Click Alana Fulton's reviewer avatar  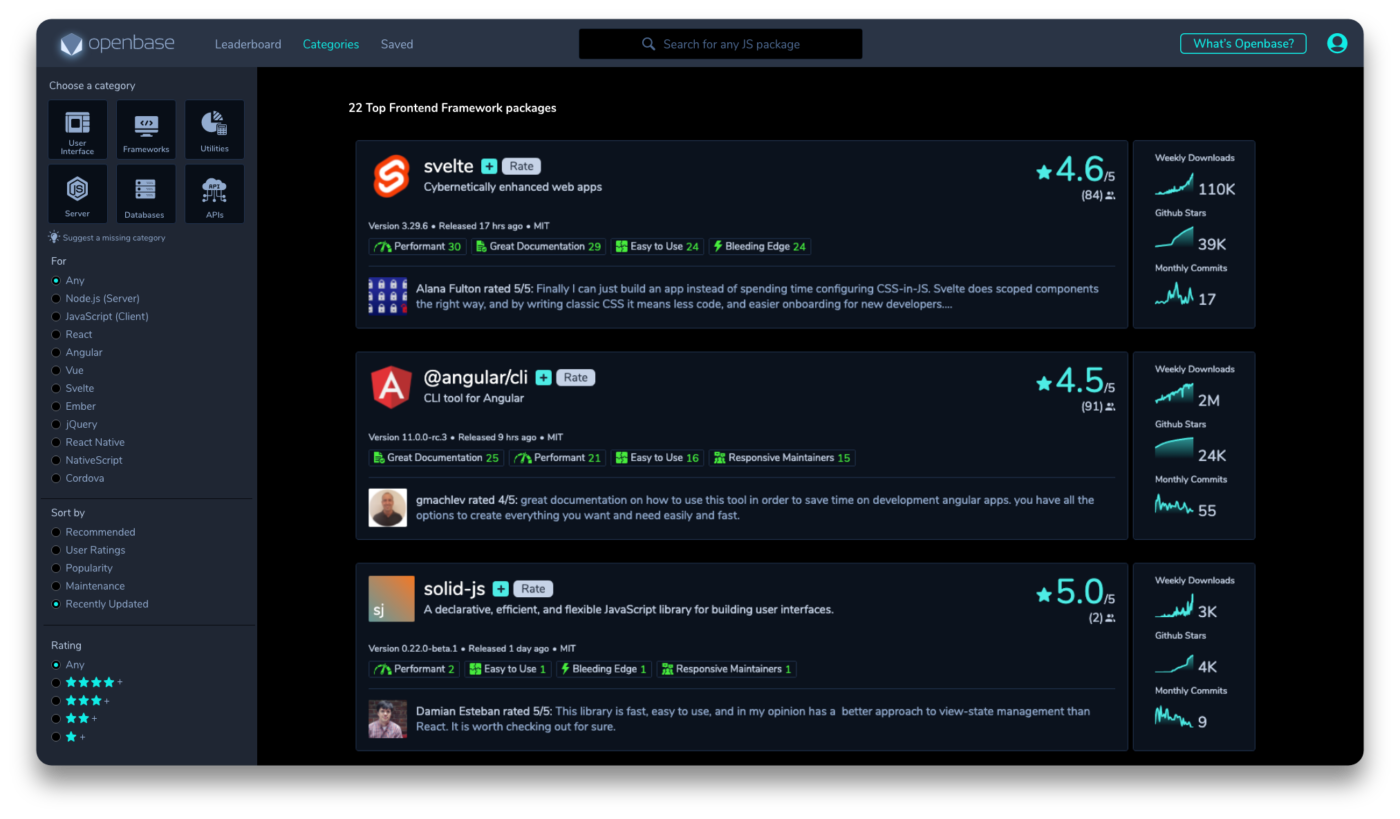pyautogui.click(x=388, y=296)
